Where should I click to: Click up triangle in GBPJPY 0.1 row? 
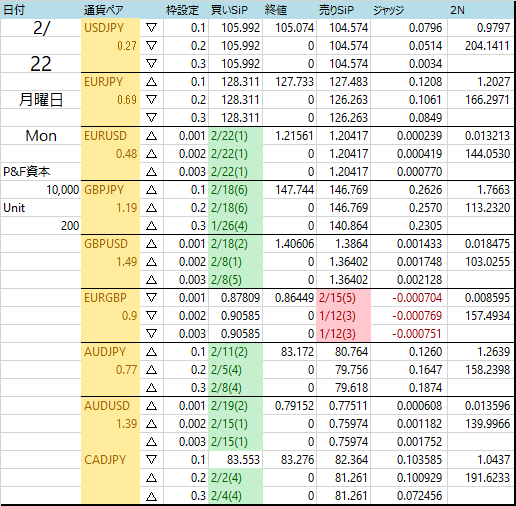point(151,190)
